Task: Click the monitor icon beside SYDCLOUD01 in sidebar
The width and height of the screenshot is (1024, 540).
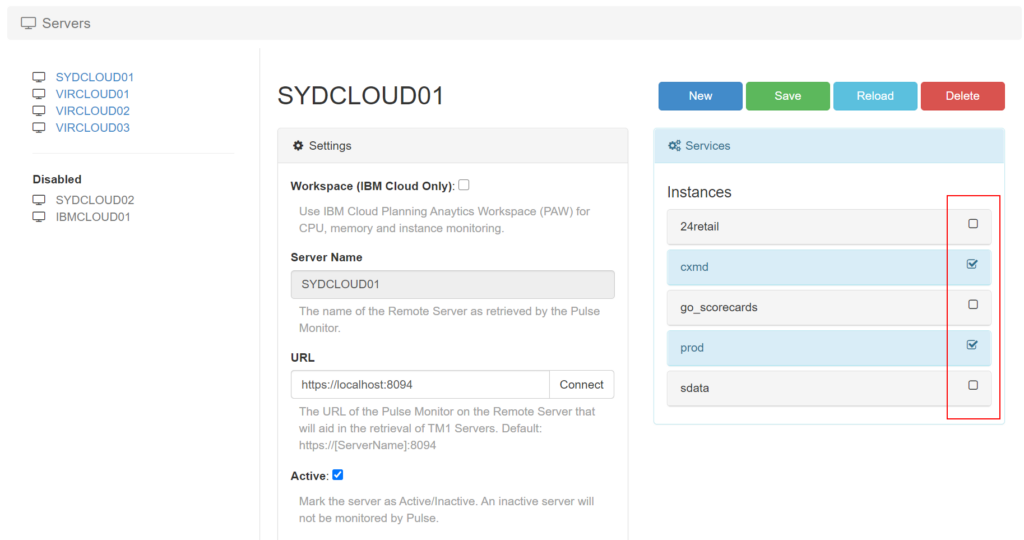Action: [39, 77]
